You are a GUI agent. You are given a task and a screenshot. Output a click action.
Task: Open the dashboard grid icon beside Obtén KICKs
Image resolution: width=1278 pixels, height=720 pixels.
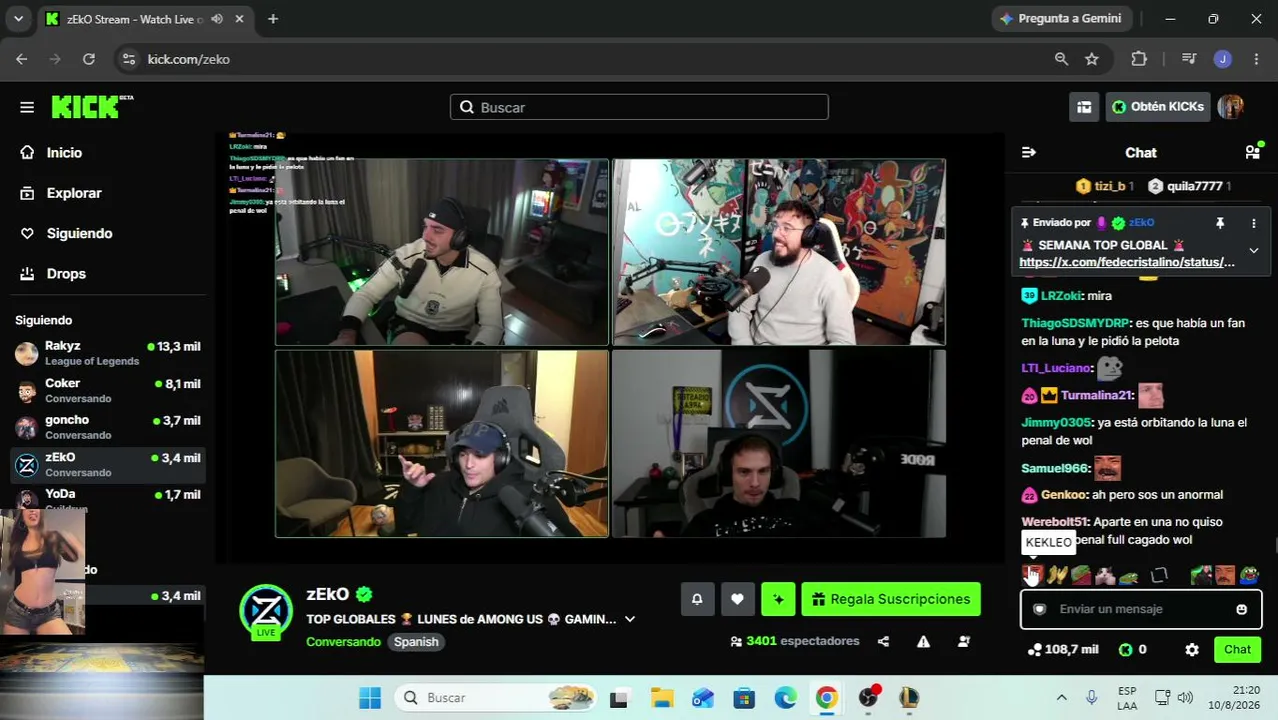pos(1084,107)
